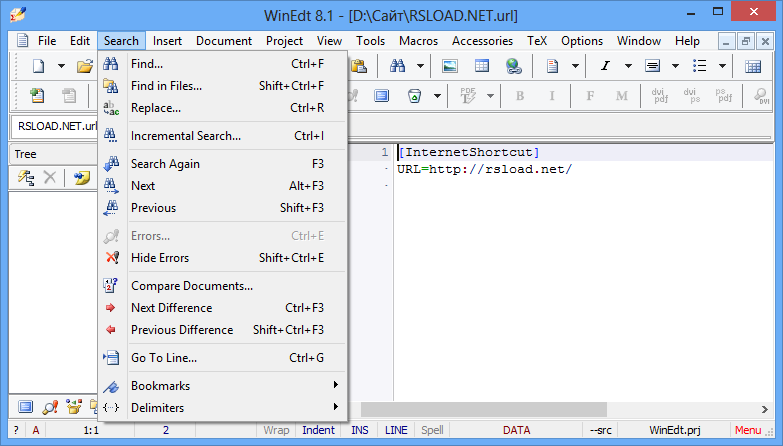783x446 pixels.
Task: Open the Macros menu
Action: (x=418, y=41)
